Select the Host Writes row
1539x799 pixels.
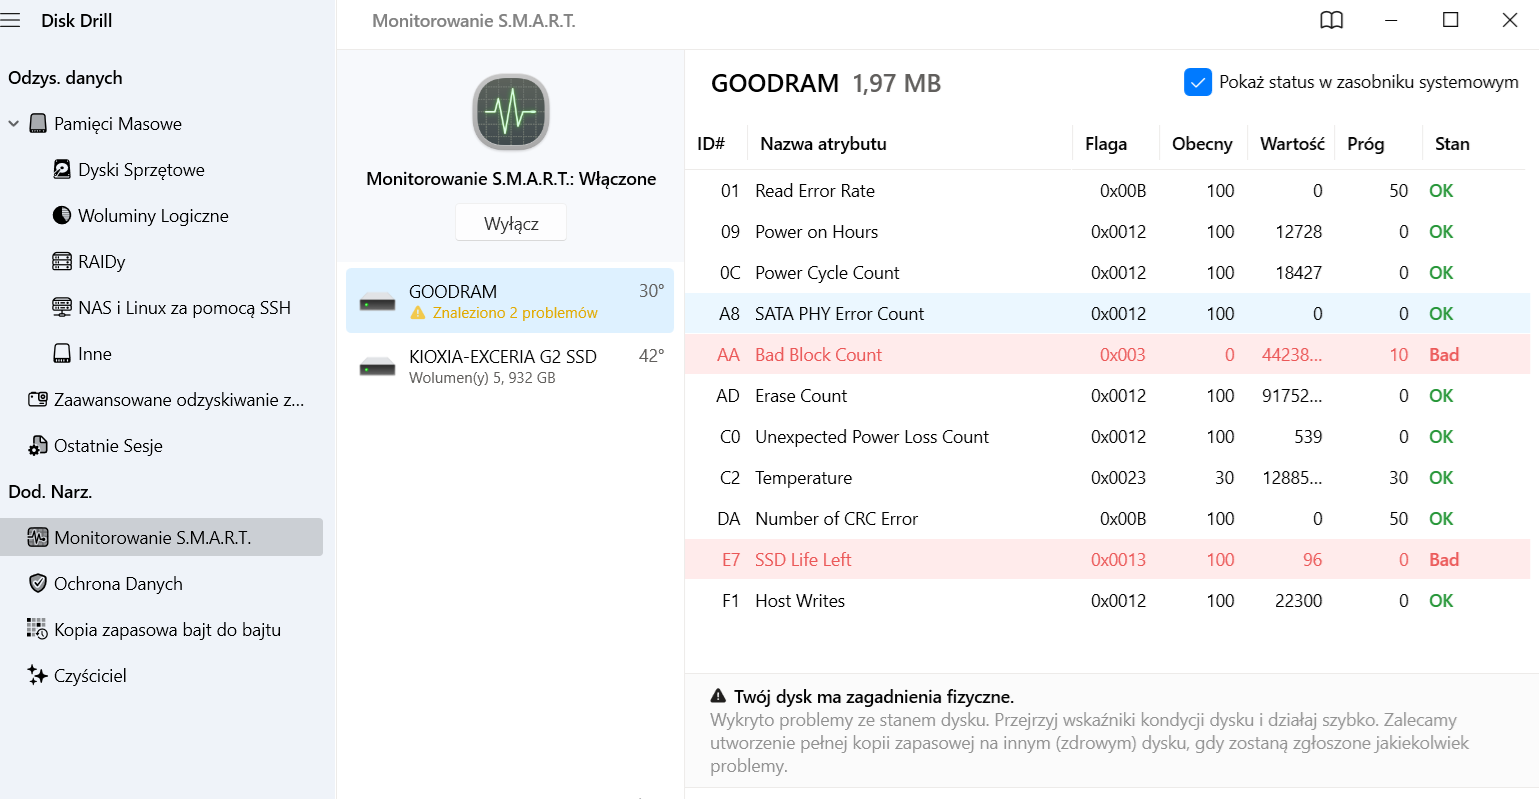pyautogui.click(x=1107, y=601)
